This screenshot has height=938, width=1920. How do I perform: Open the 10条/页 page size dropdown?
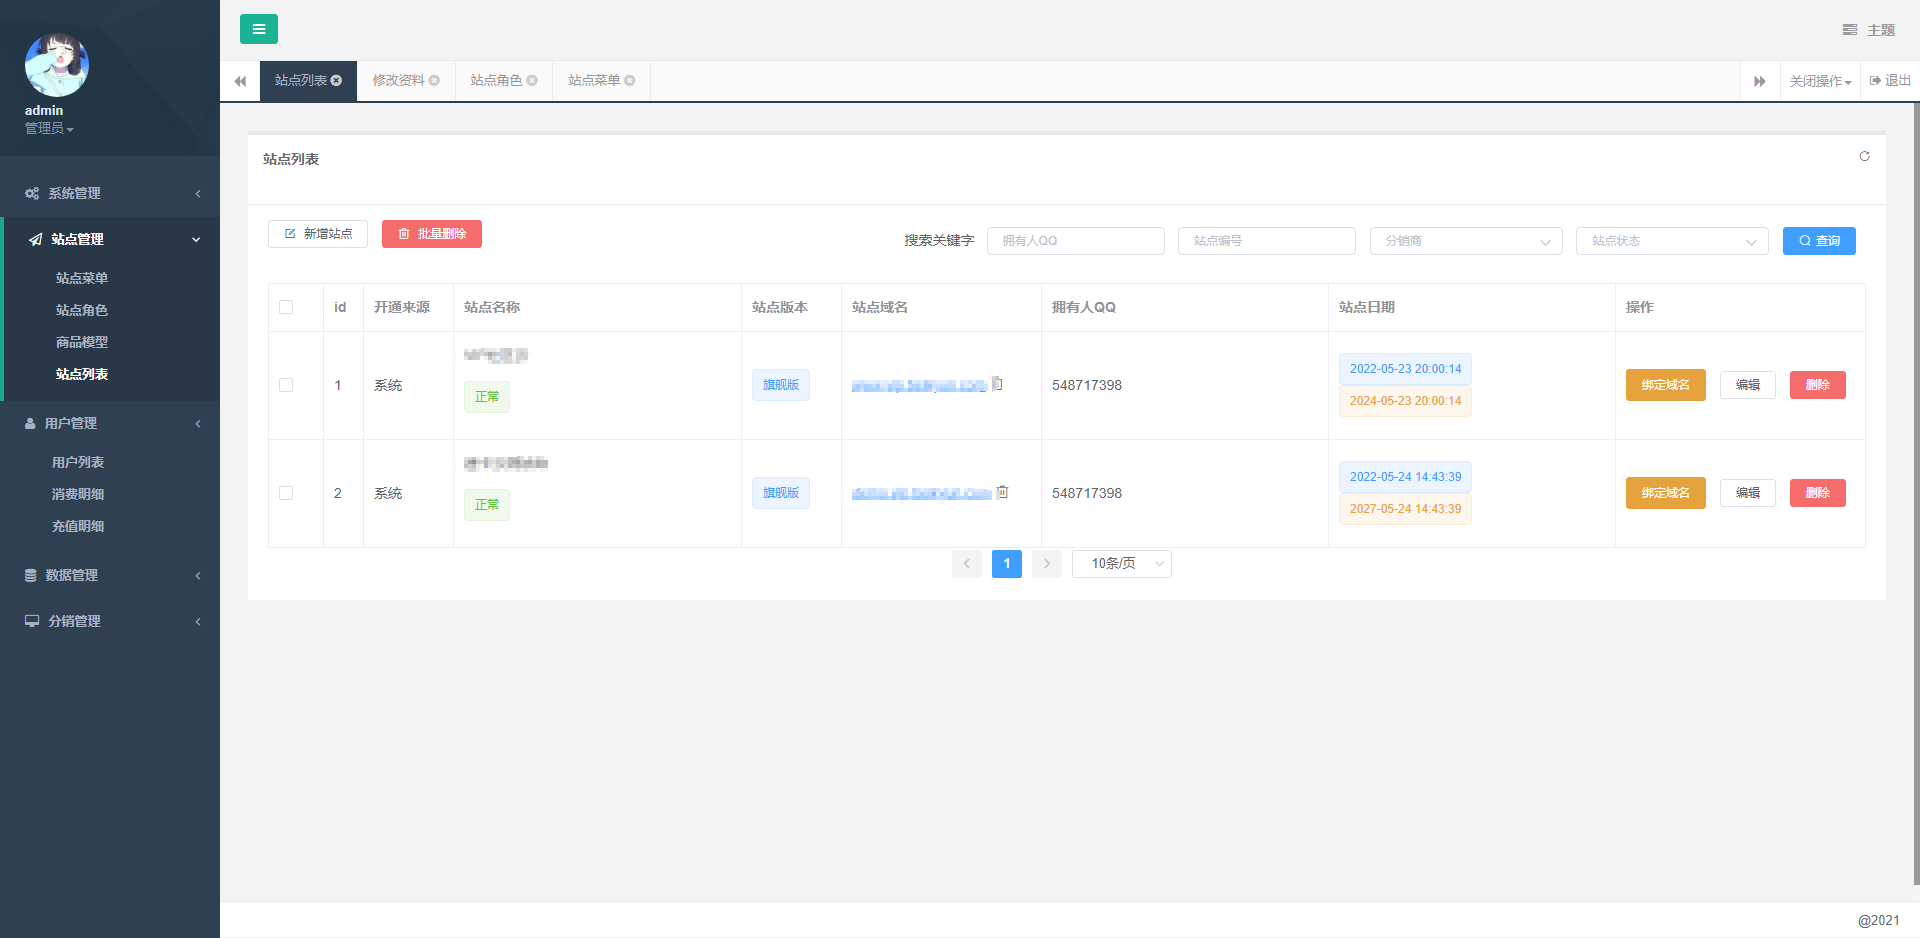pos(1121,564)
